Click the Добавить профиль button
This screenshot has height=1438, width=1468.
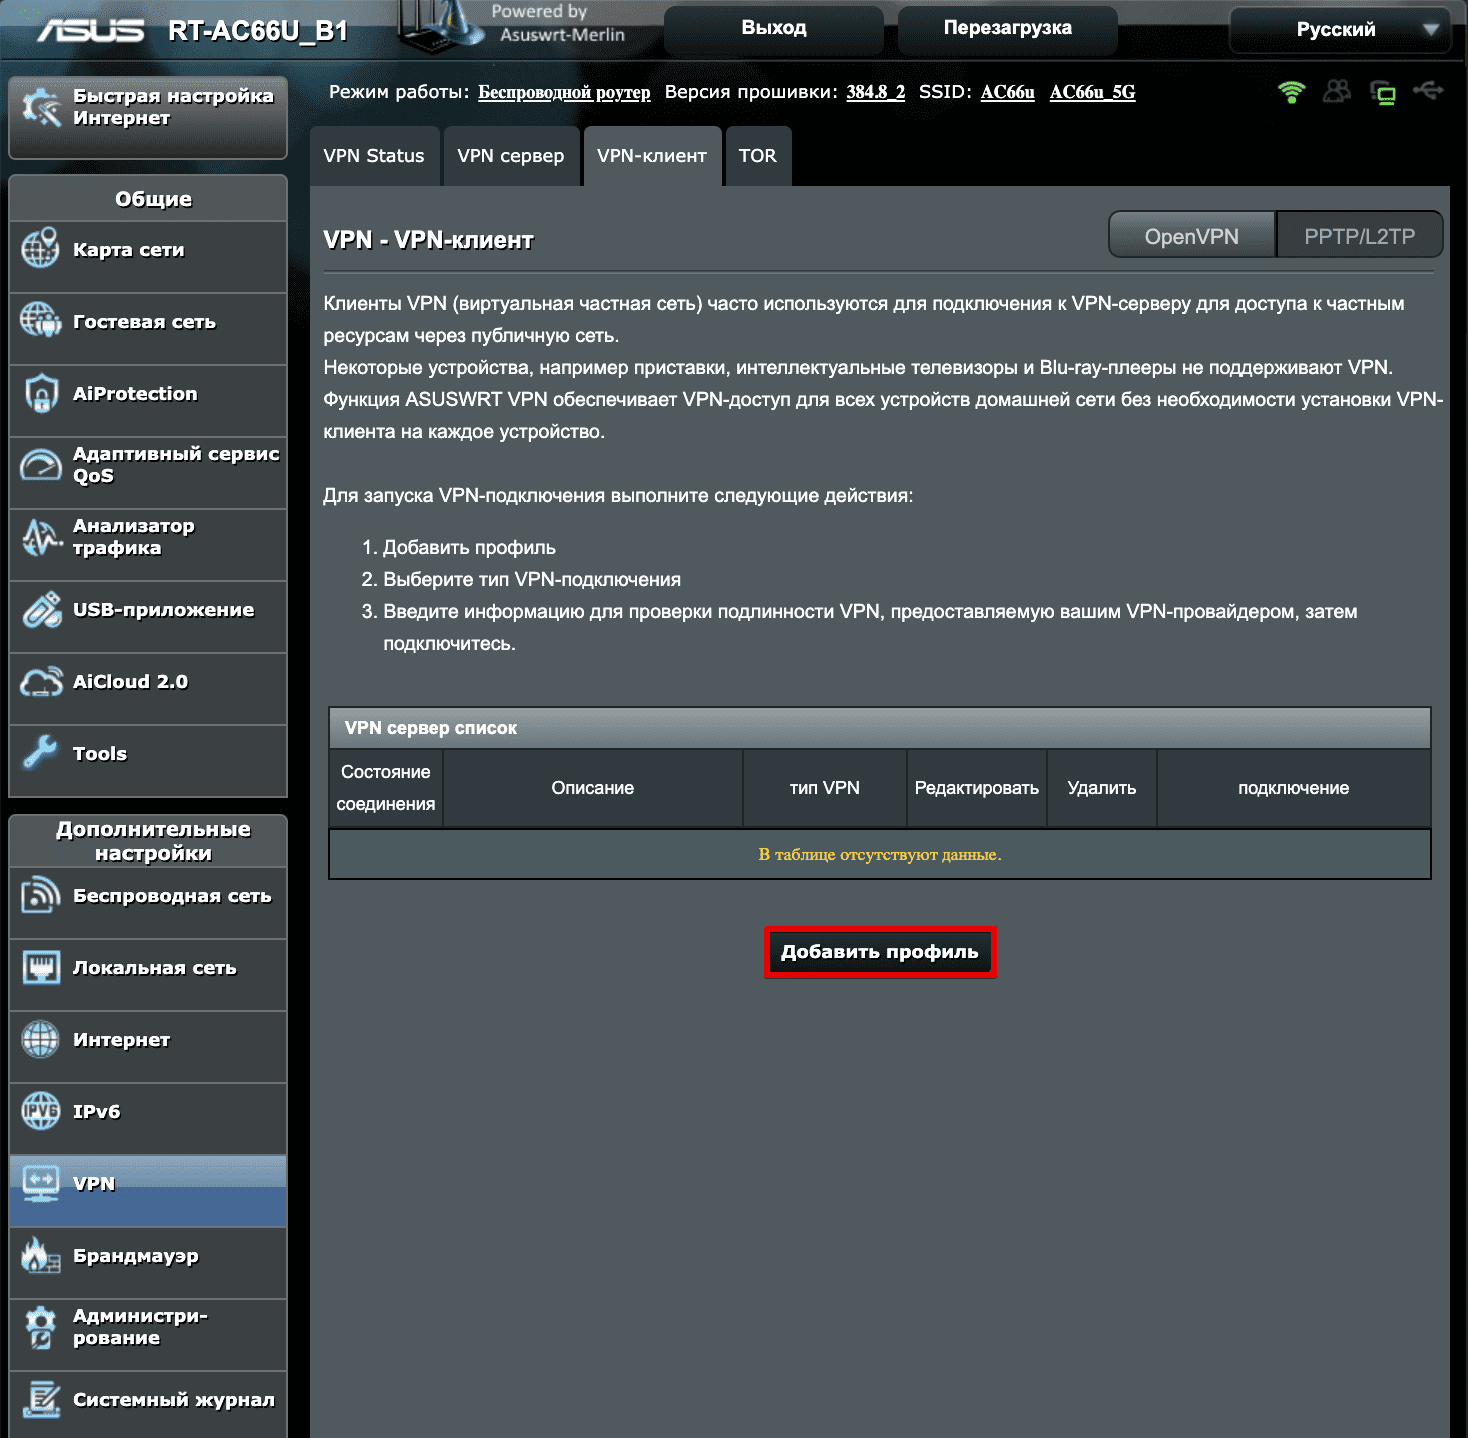(x=880, y=952)
